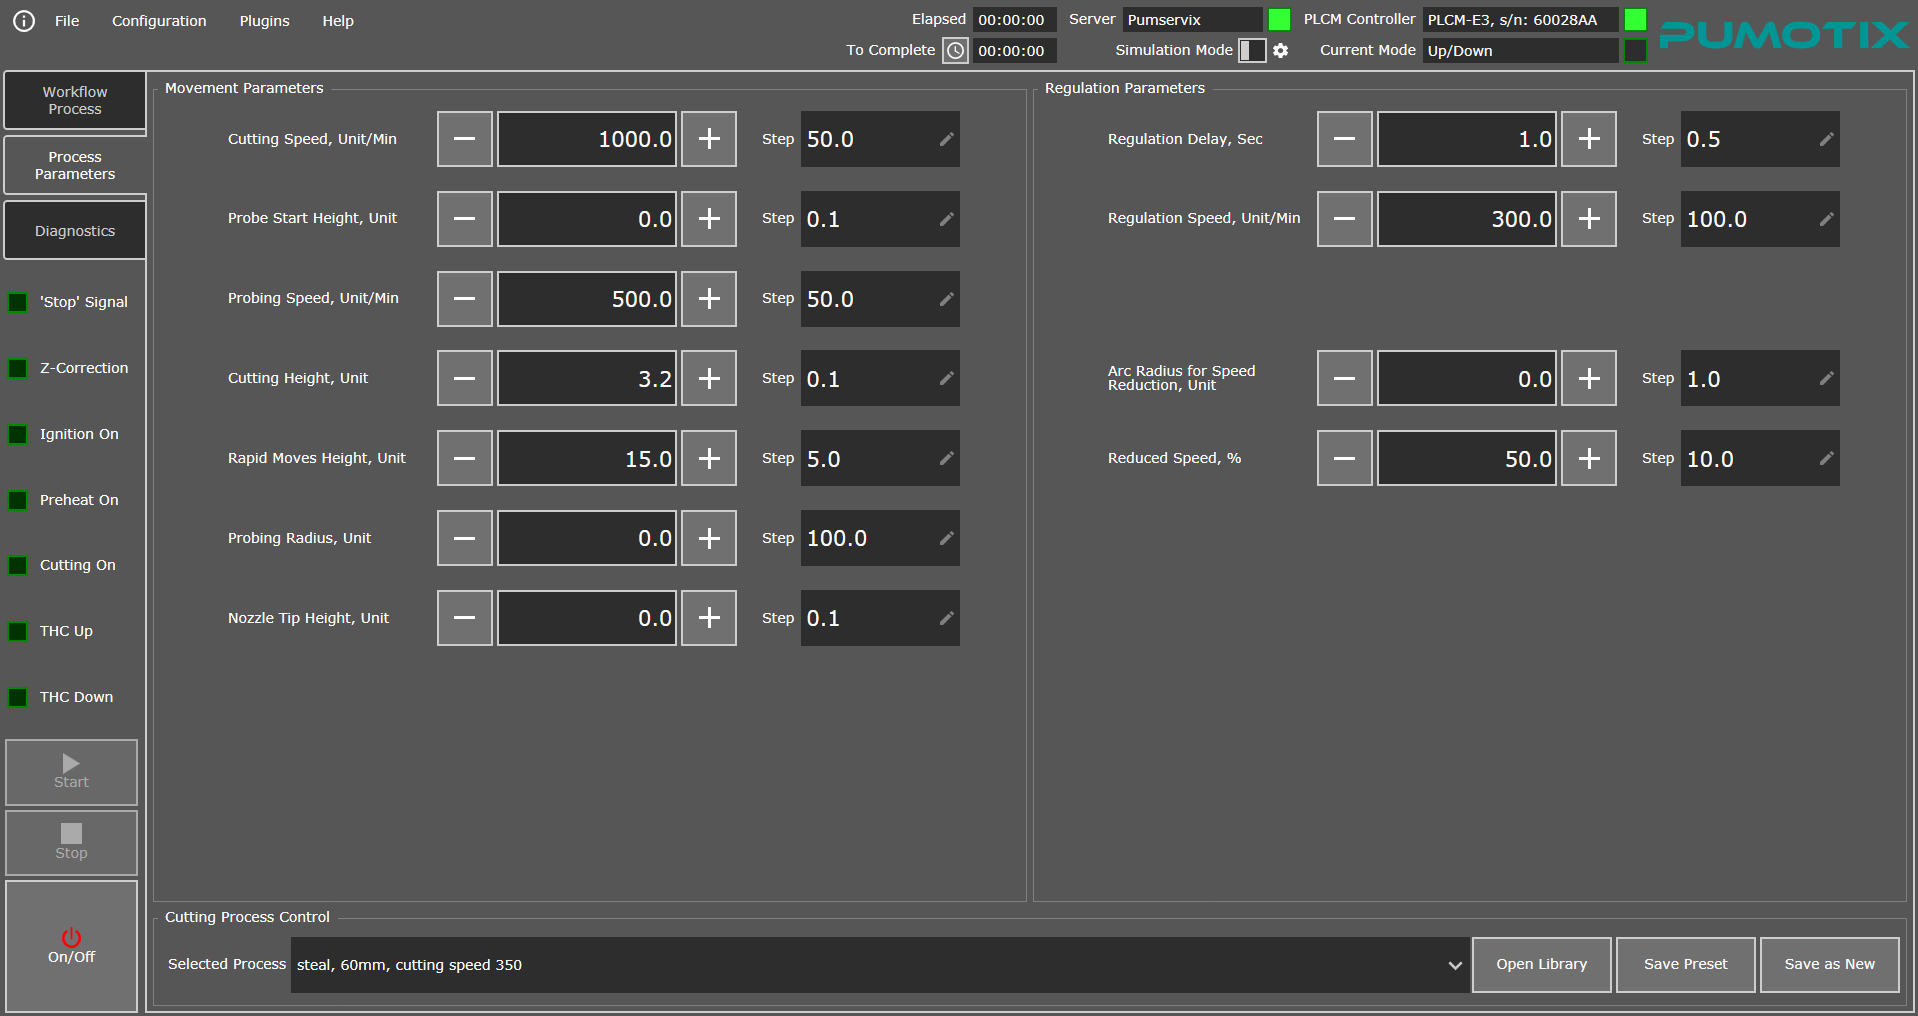Open the Plugins menu
Viewport: 1918px width, 1016px height.
coord(265,21)
